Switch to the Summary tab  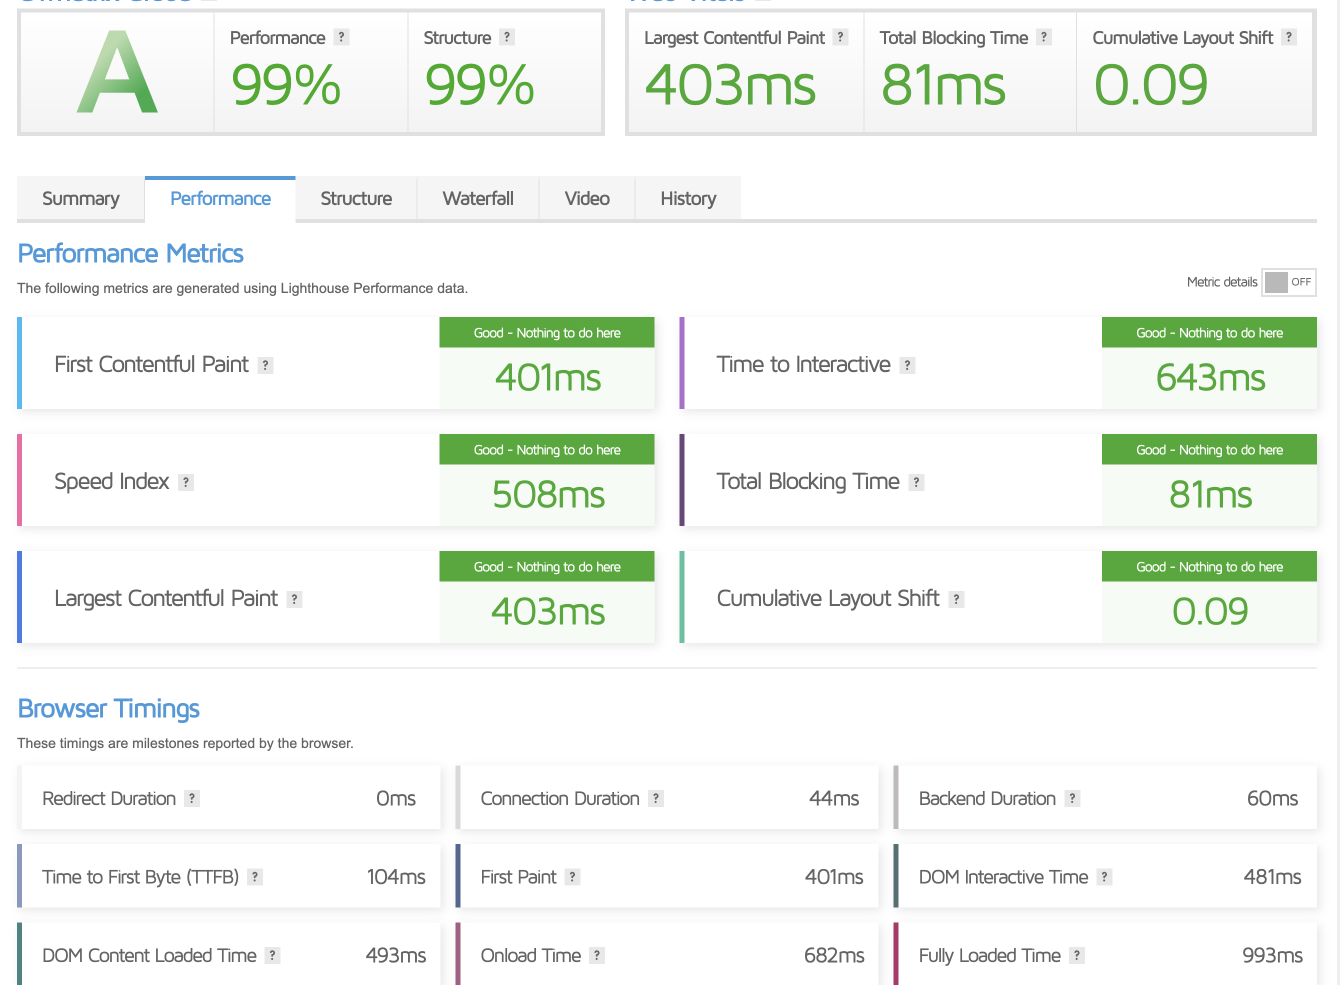coord(81,198)
